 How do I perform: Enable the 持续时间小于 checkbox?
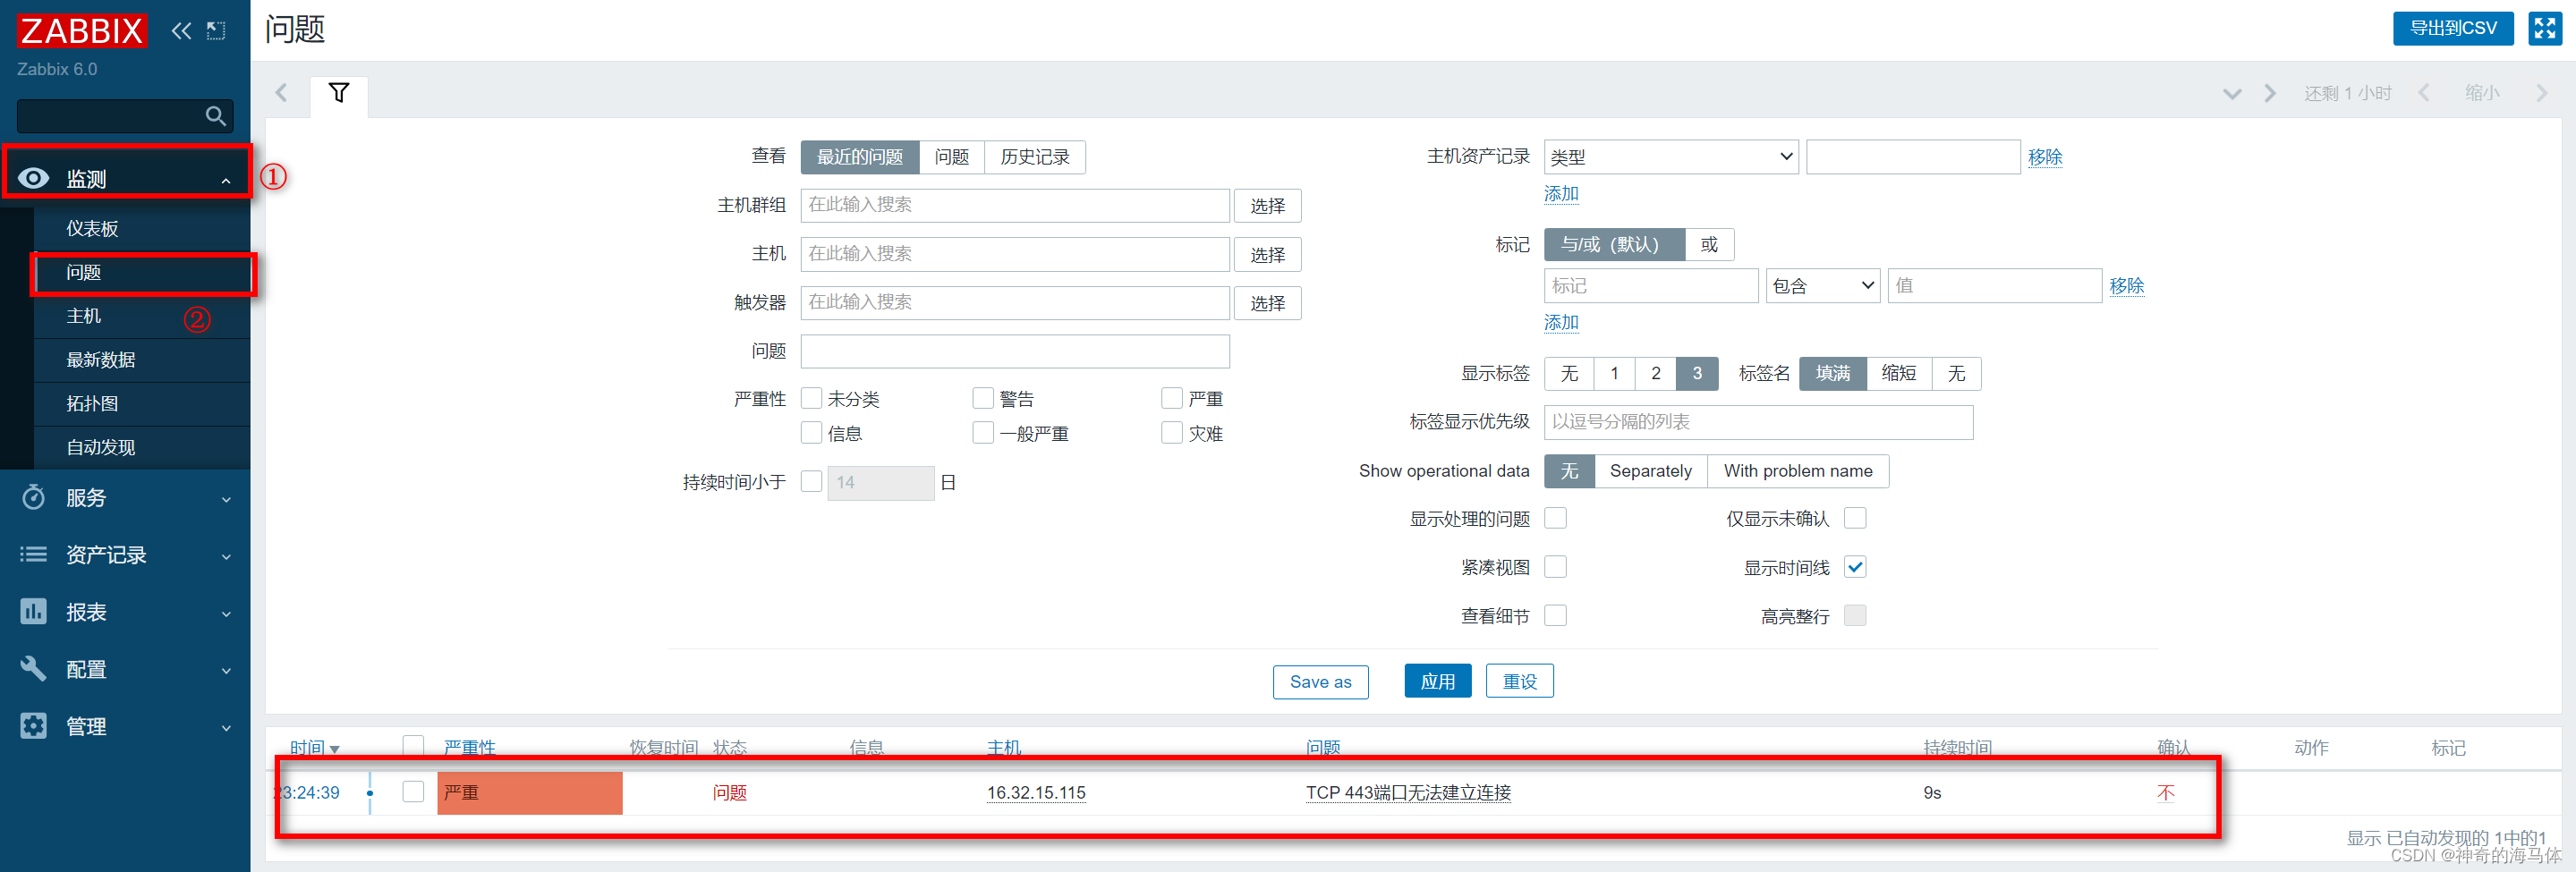[811, 482]
